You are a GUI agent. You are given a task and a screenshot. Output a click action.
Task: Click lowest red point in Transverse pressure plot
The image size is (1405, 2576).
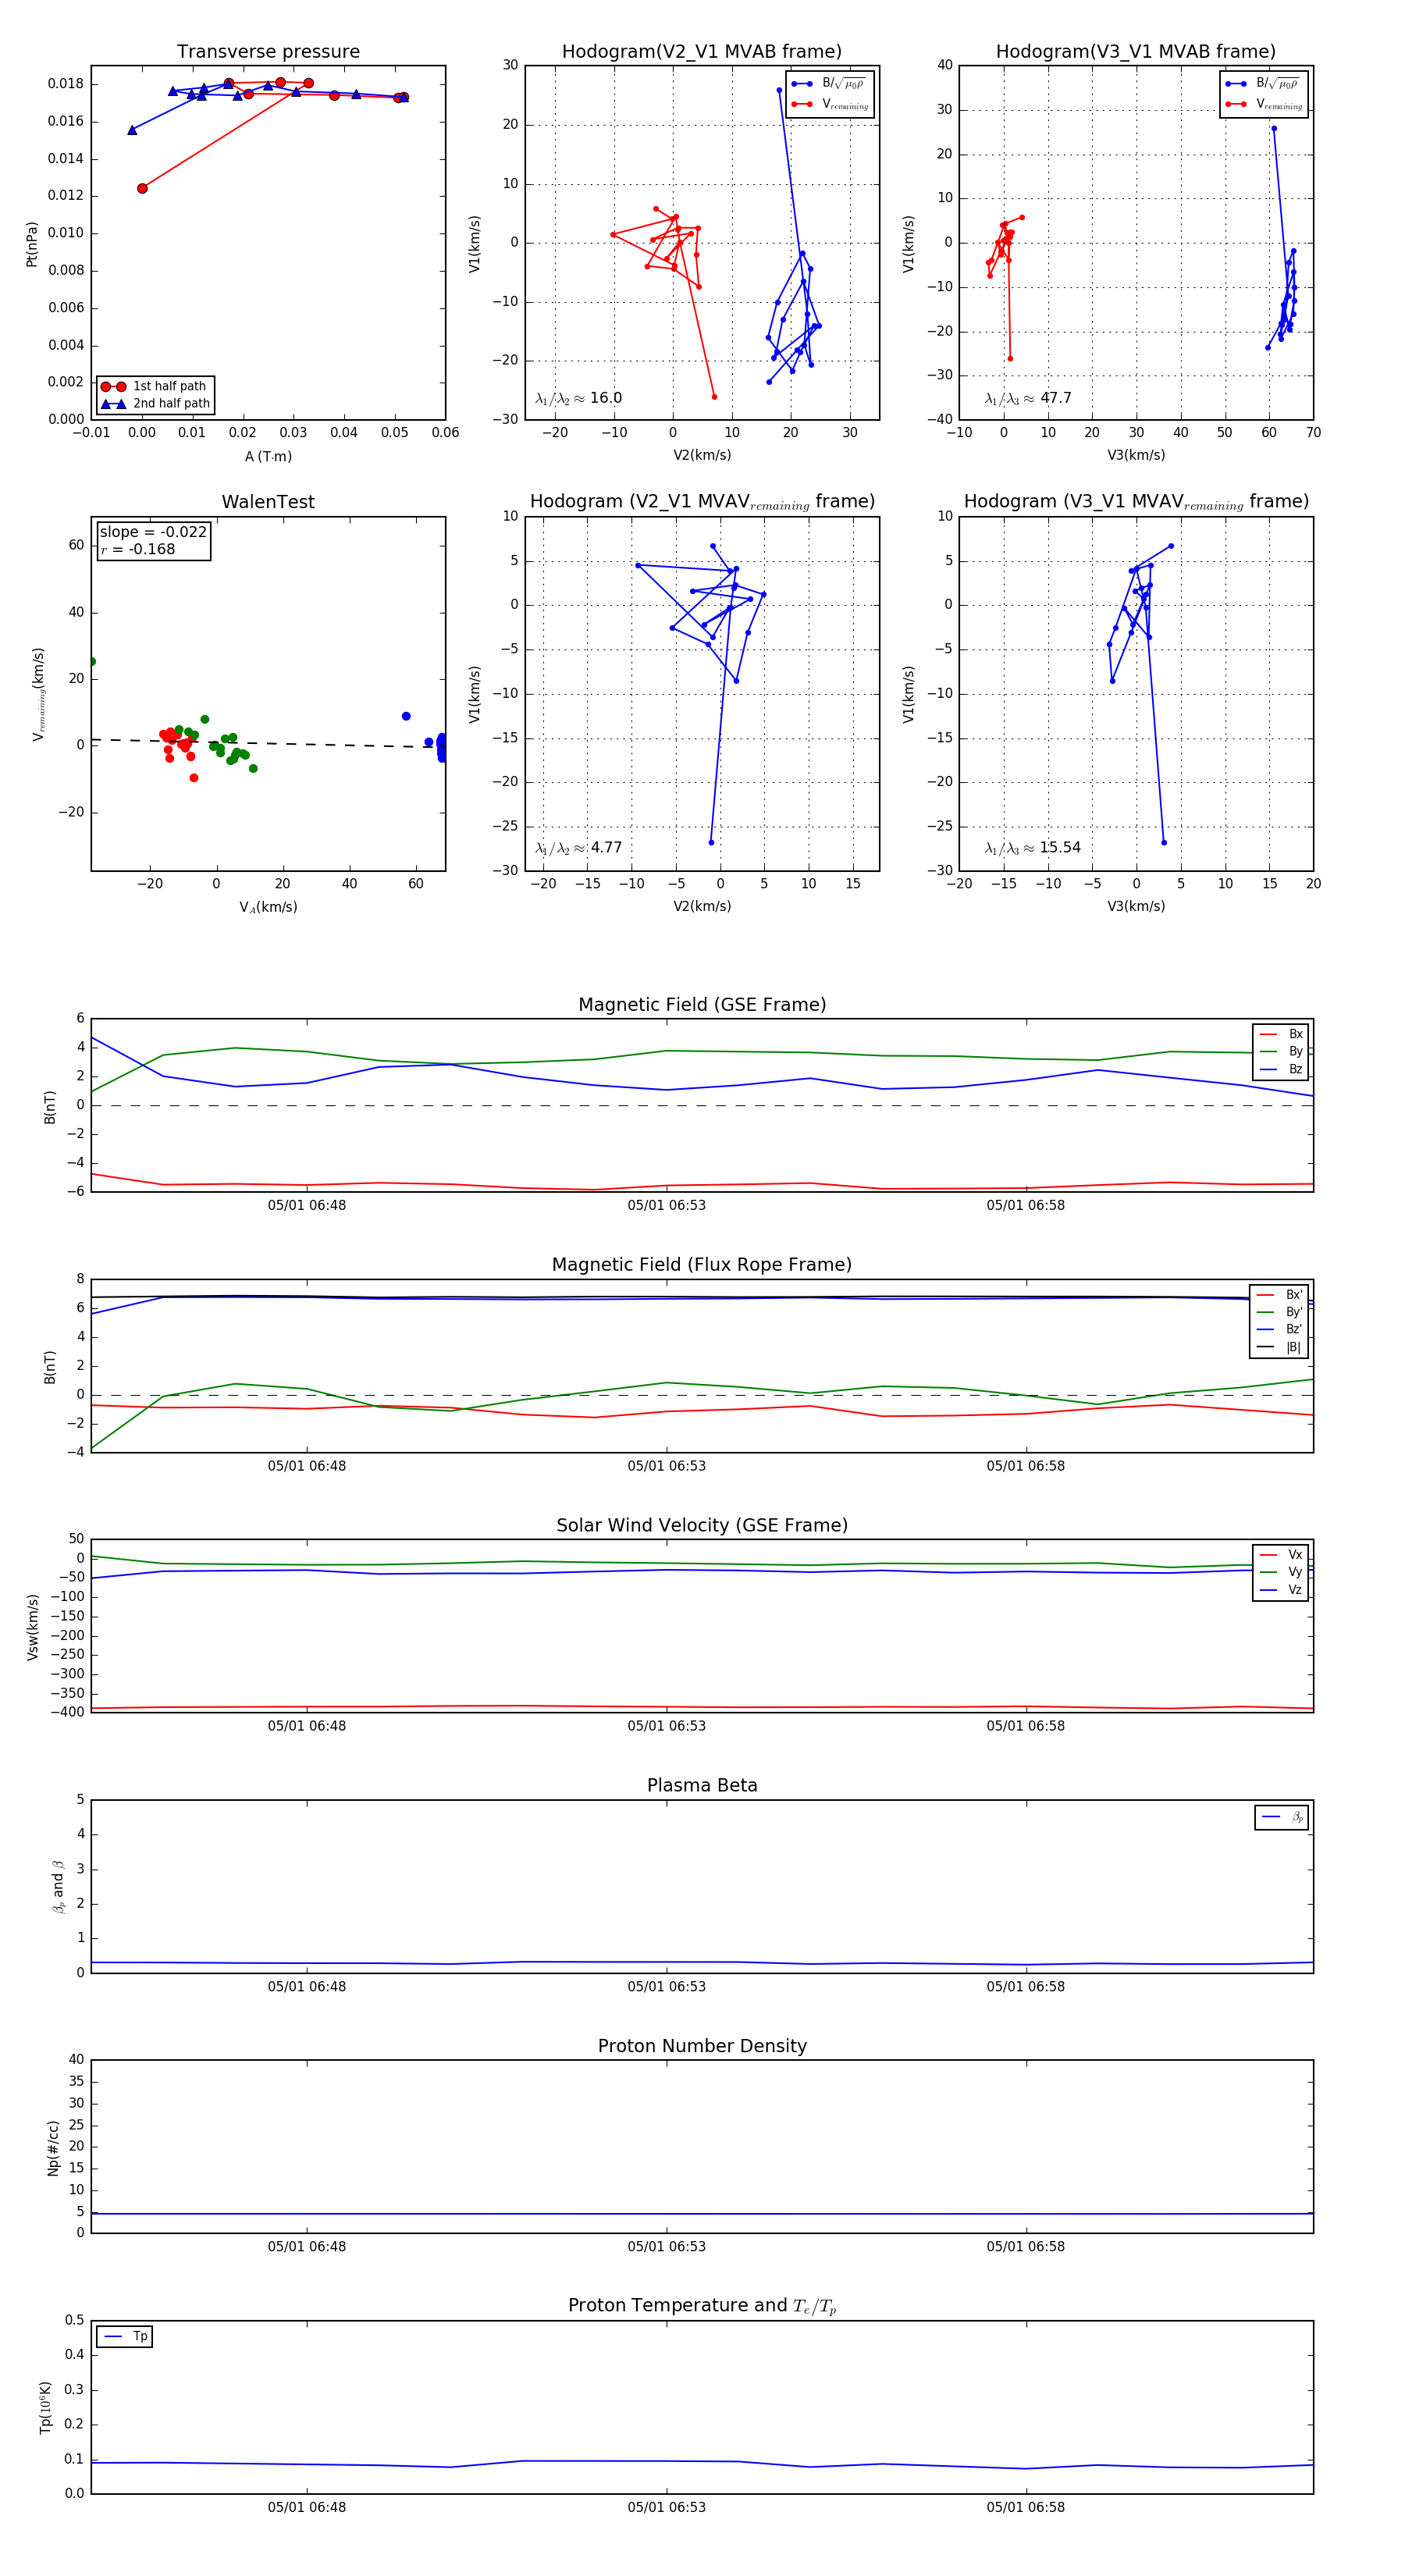click(x=142, y=188)
